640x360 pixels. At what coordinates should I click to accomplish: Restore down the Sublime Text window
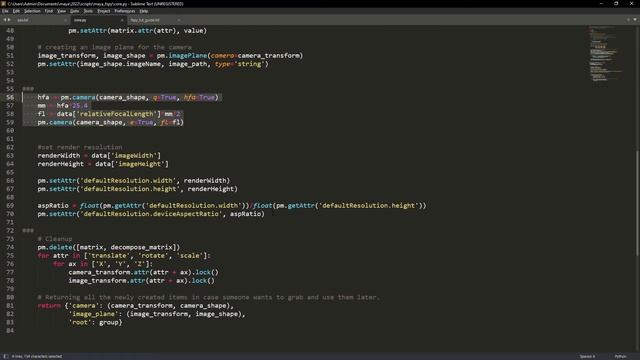click(616, 3)
